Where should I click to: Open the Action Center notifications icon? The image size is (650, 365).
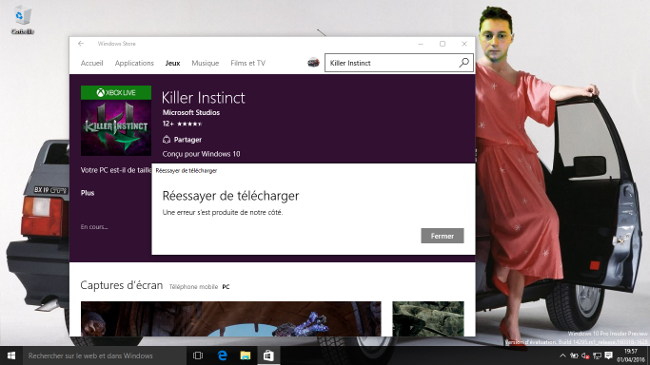click(x=609, y=355)
